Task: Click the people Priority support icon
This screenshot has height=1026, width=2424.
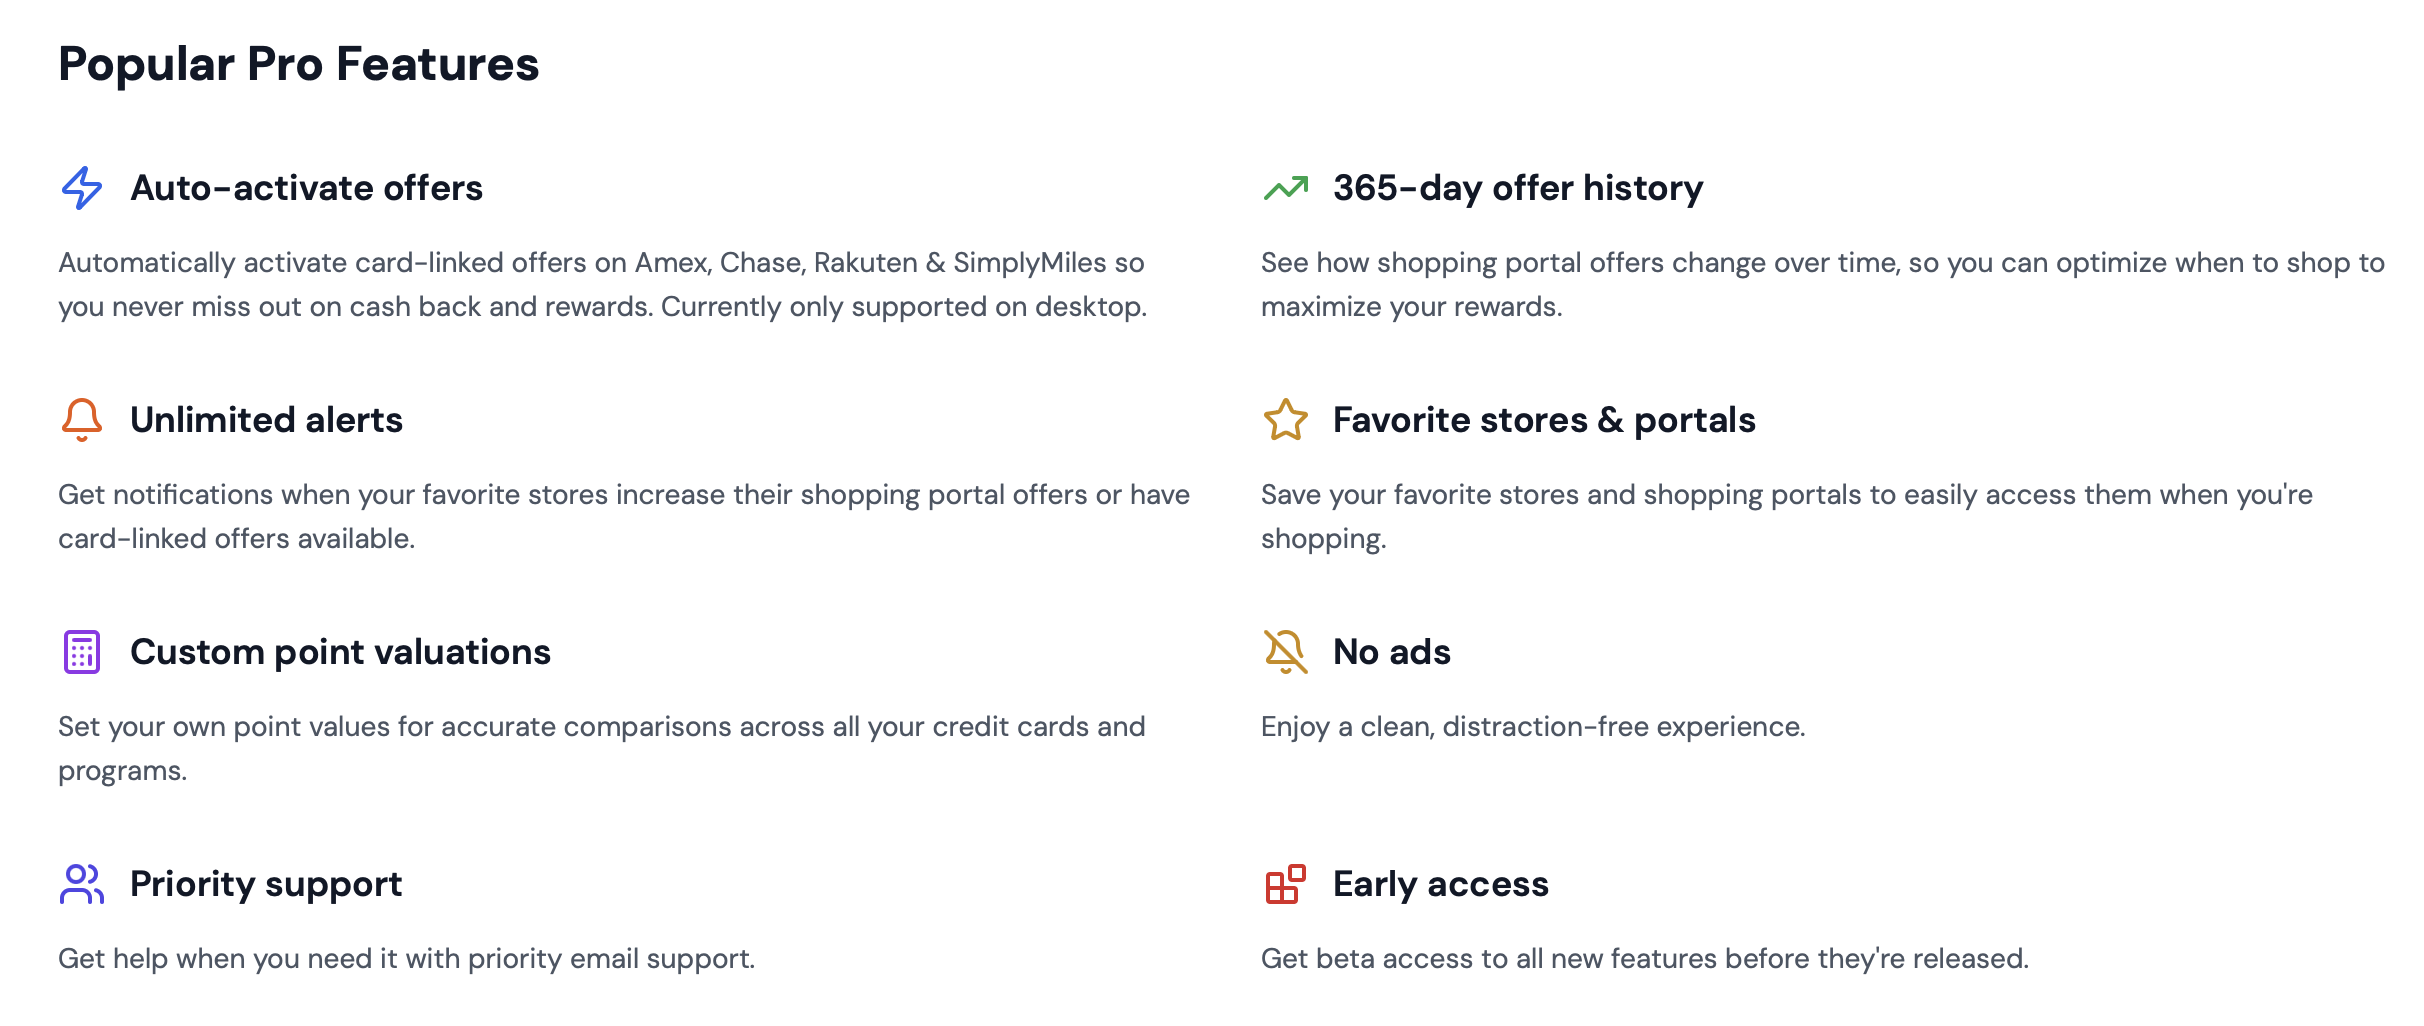Action: (82, 884)
